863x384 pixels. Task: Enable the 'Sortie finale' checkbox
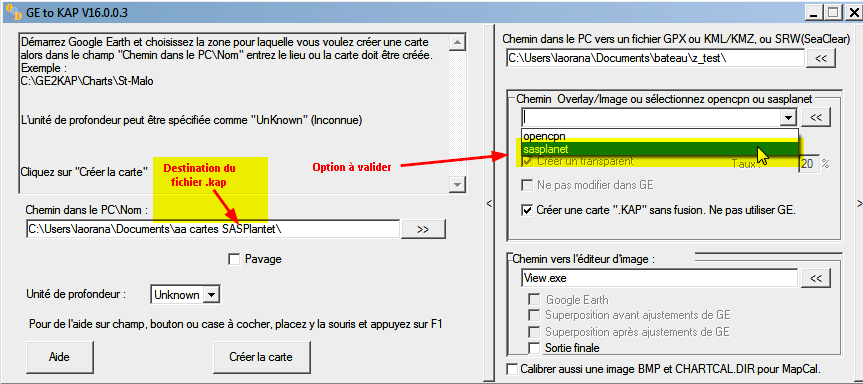[534, 348]
